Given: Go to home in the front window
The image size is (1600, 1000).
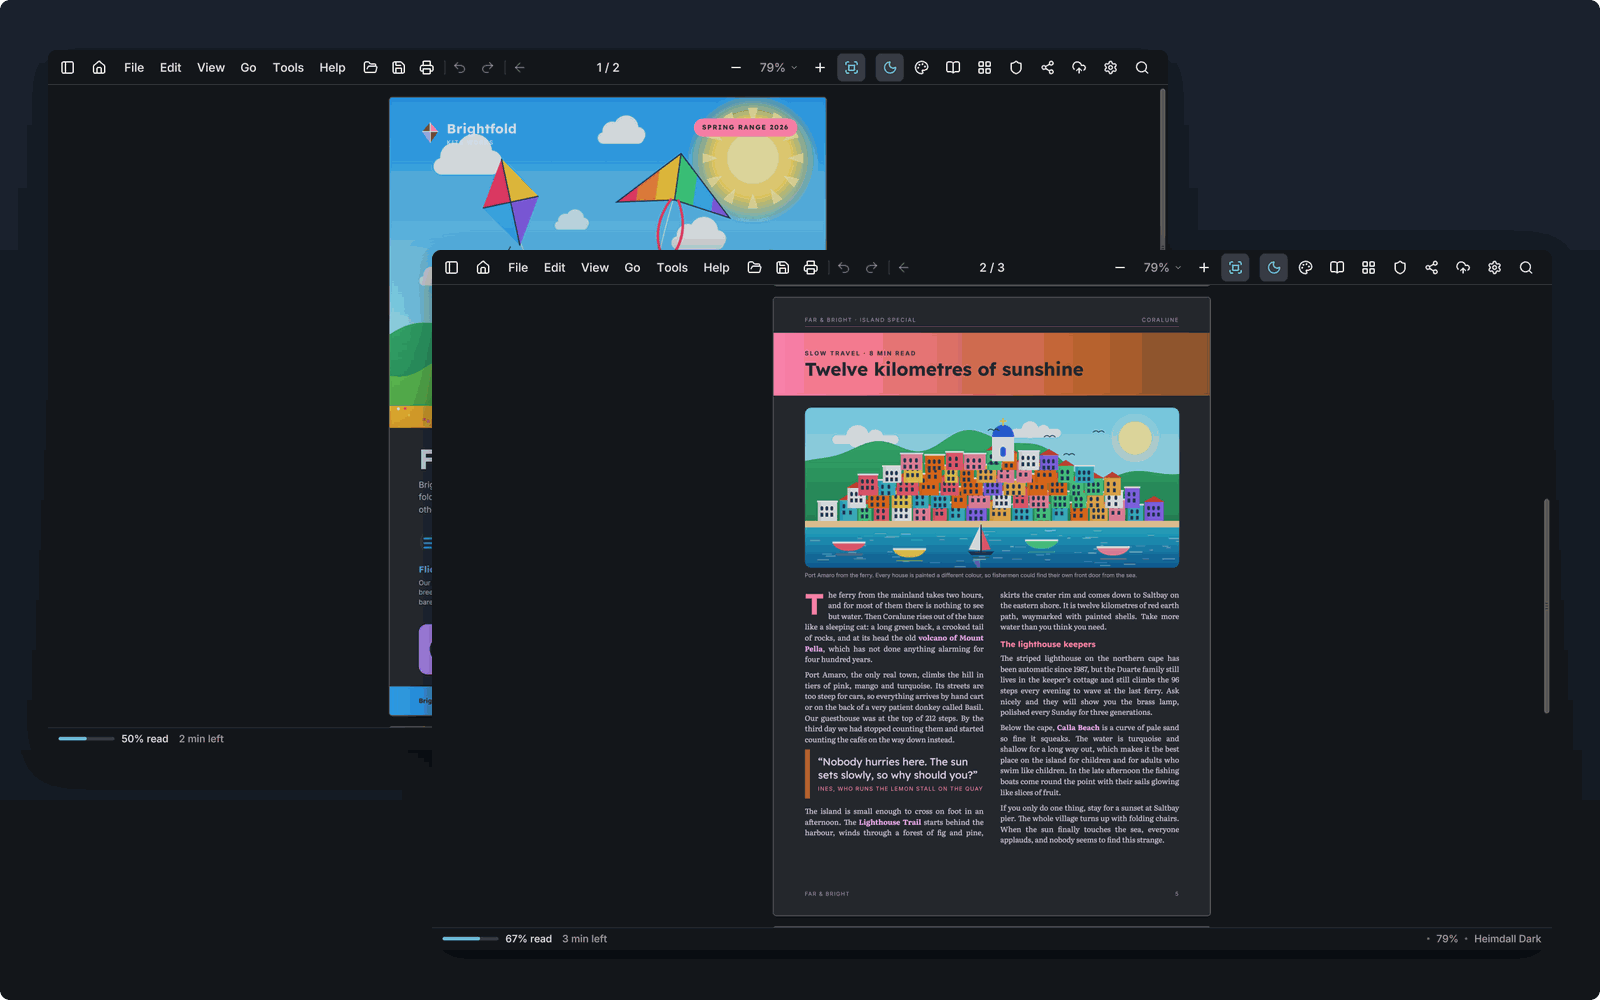Looking at the screenshot, I should [x=483, y=268].
